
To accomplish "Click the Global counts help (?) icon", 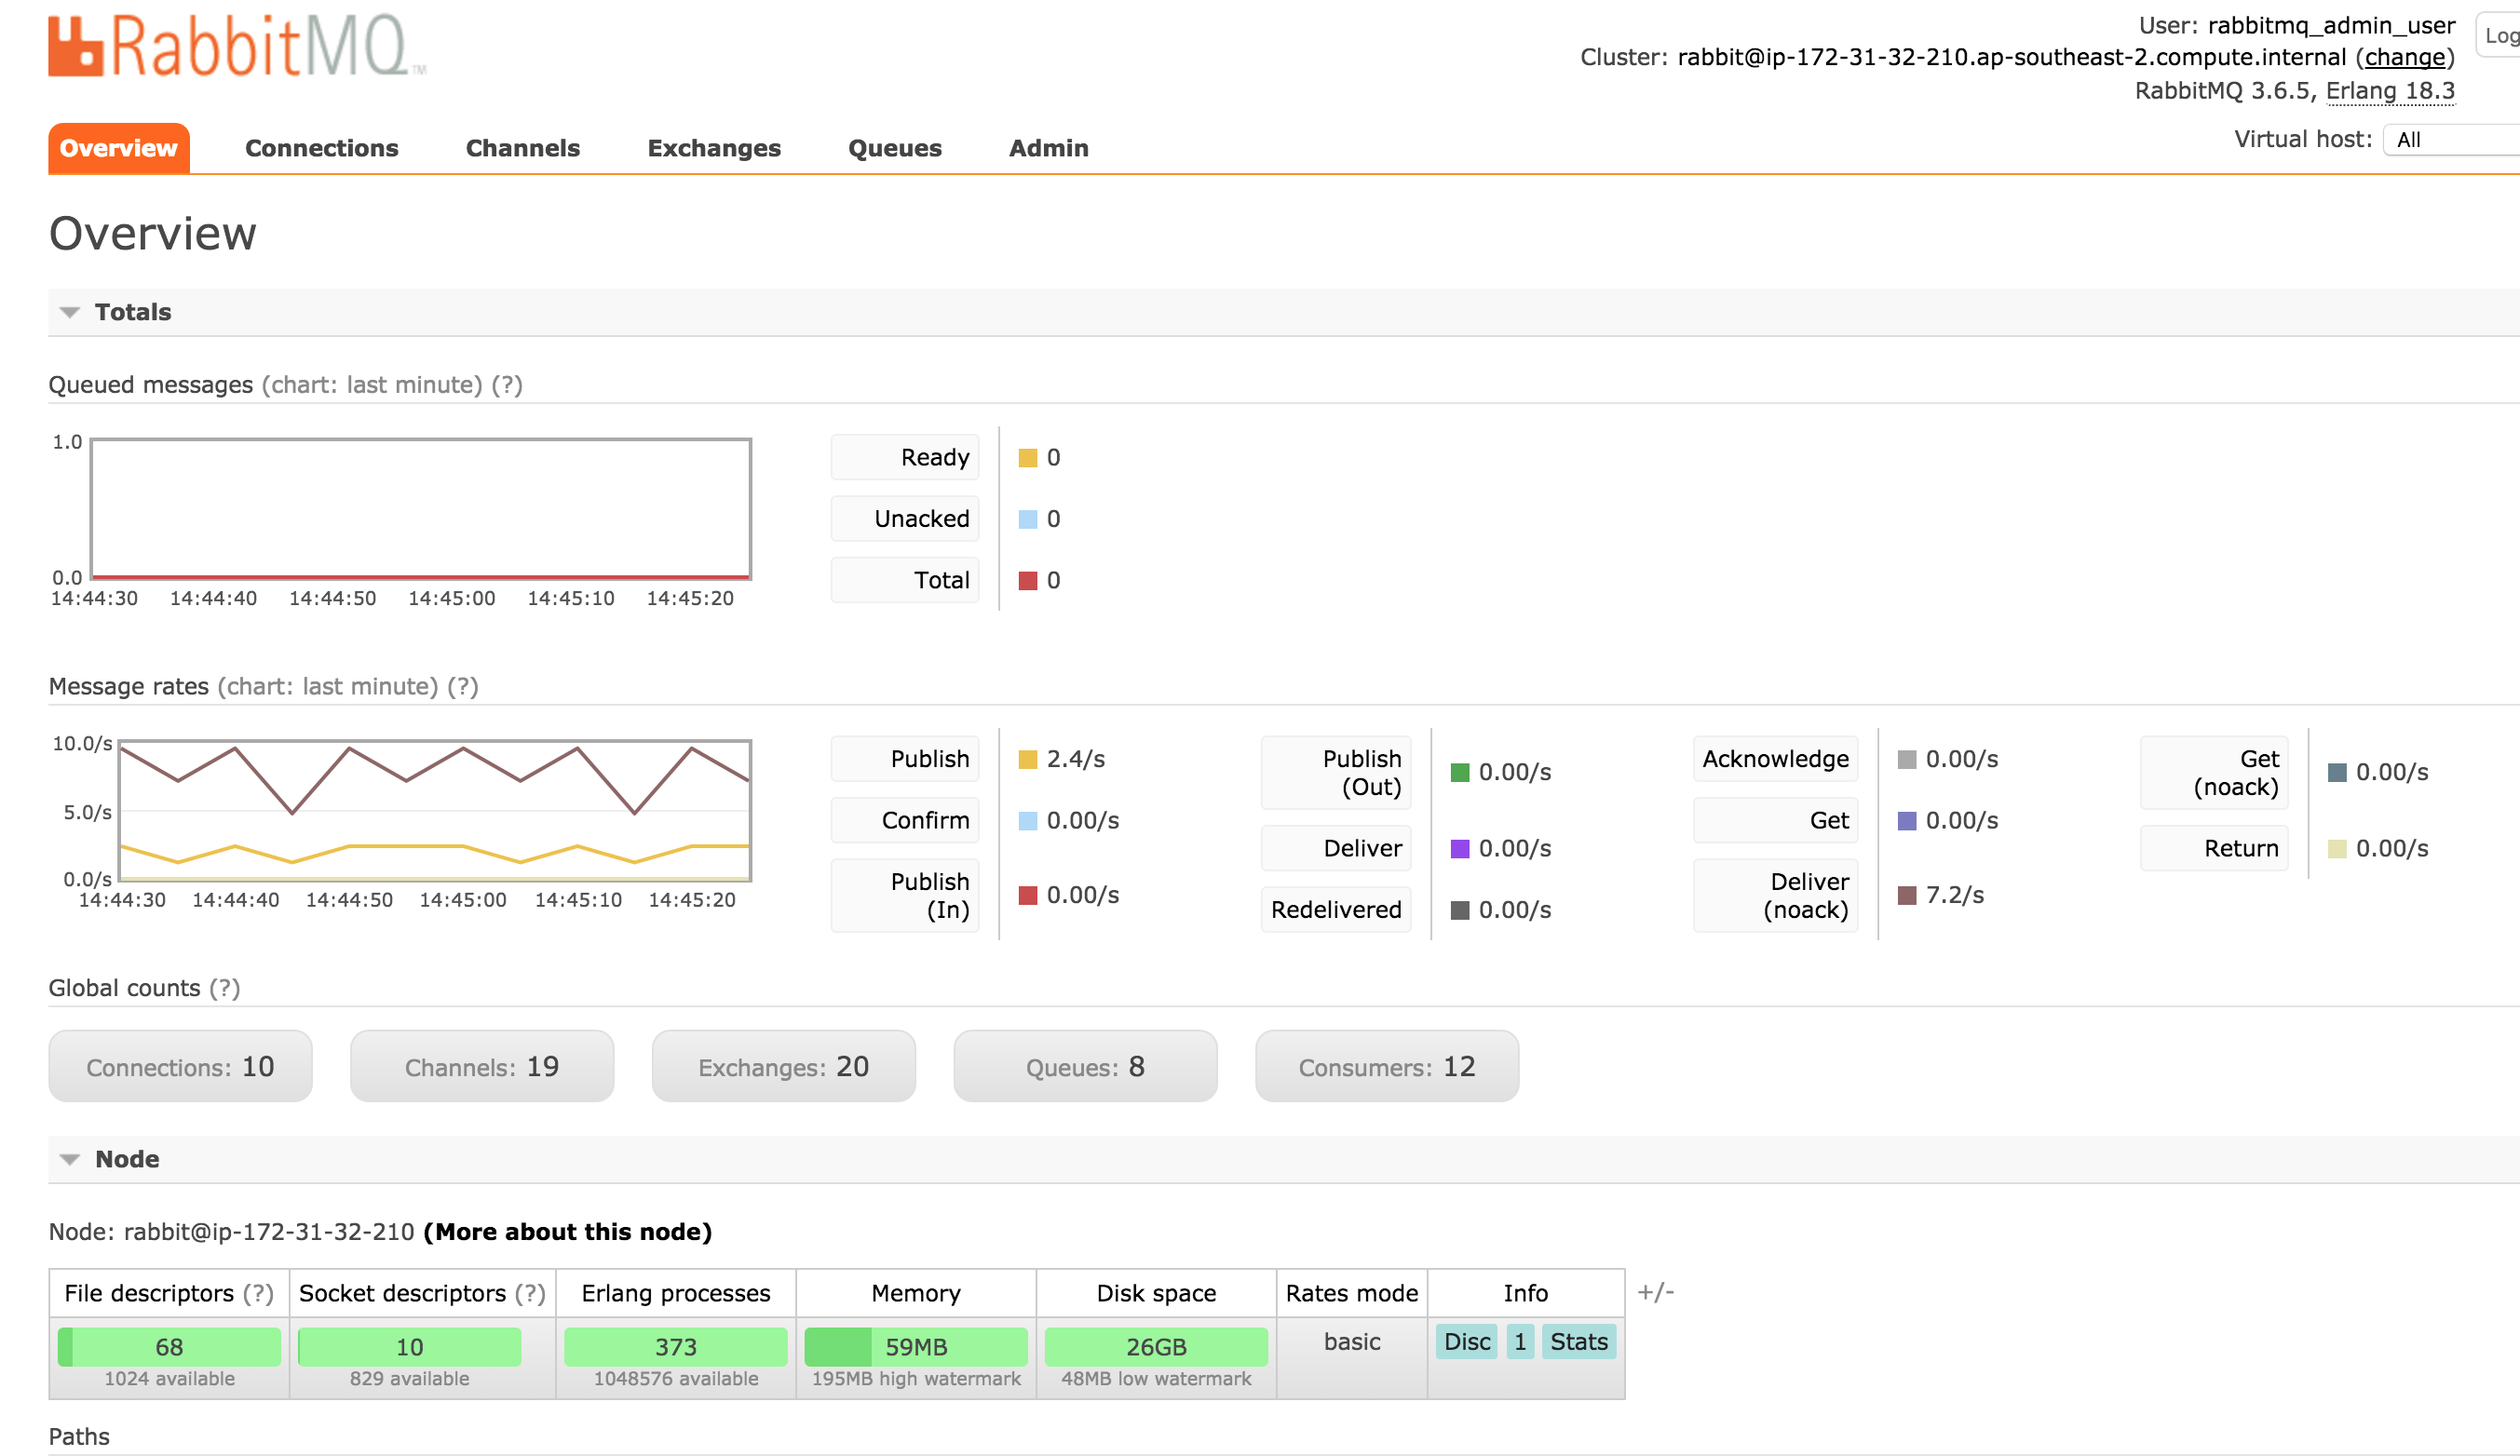I will (224, 988).
